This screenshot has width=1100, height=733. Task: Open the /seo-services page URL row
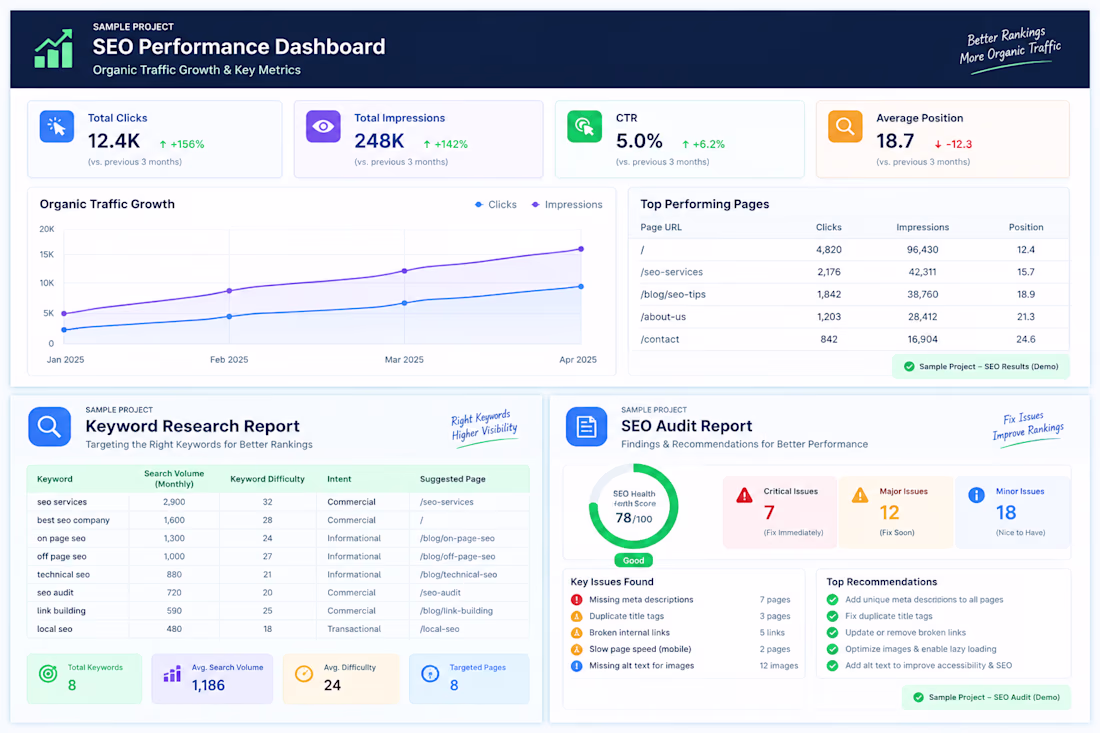pyautogui.click(x=849, y=272)
